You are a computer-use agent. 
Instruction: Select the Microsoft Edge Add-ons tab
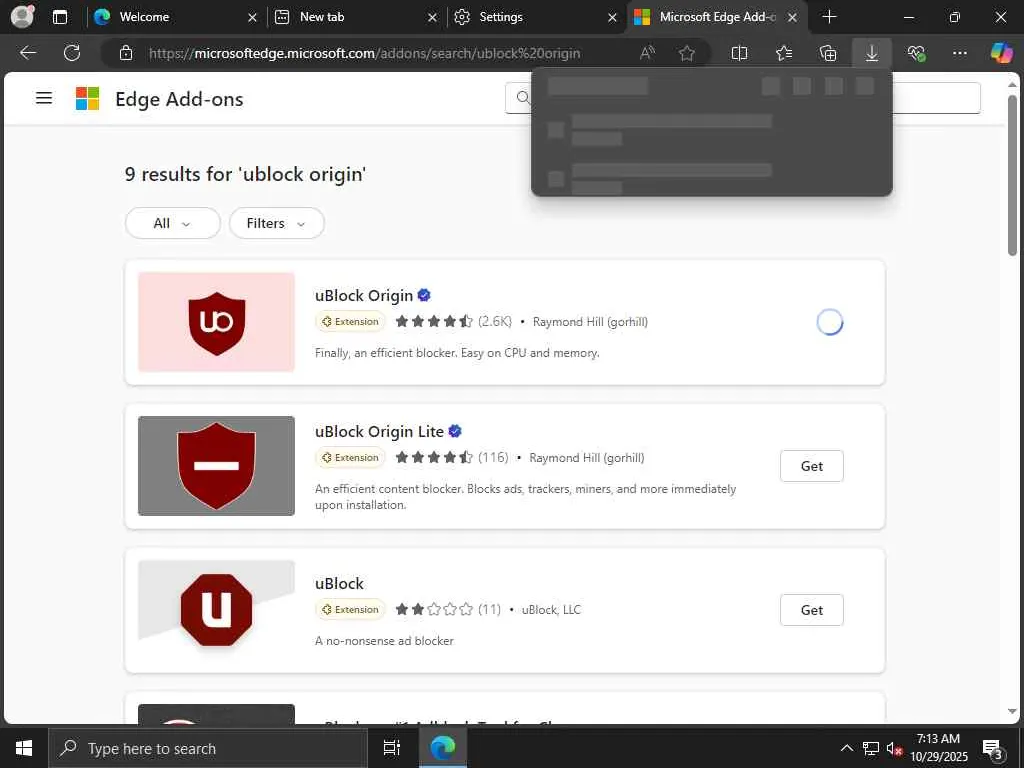click(x=717, y=17)
